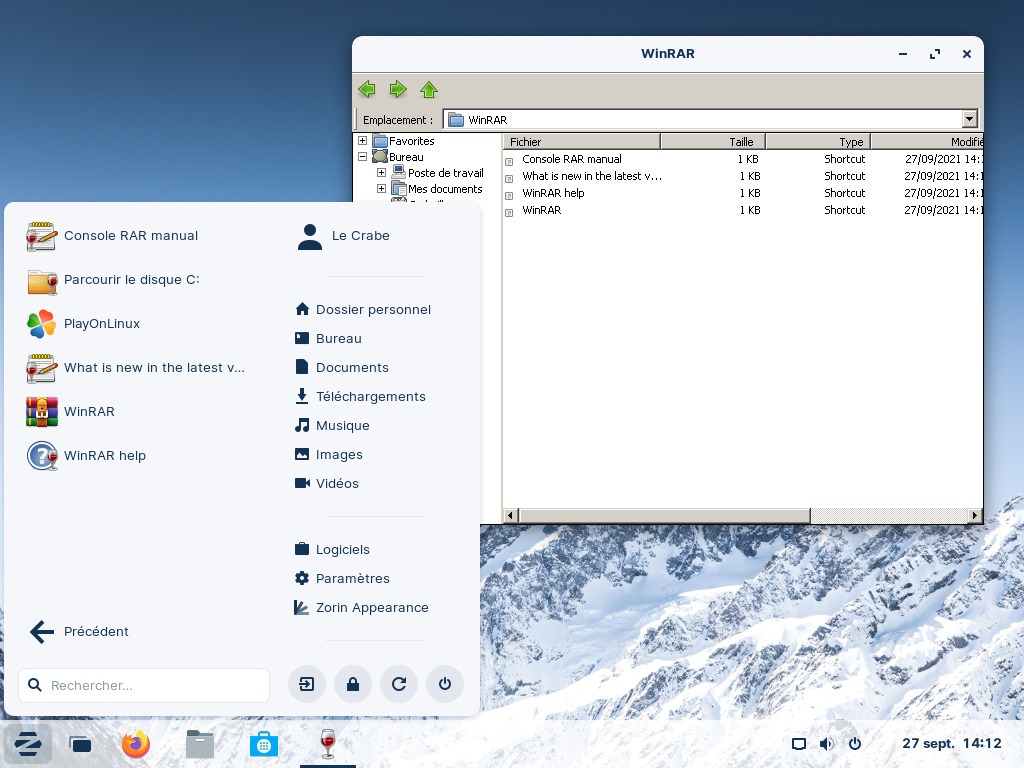The width and height of the screenshot is (1024, 768).
Task: Open Le Crabe user account entry
Action: [343, 236]
